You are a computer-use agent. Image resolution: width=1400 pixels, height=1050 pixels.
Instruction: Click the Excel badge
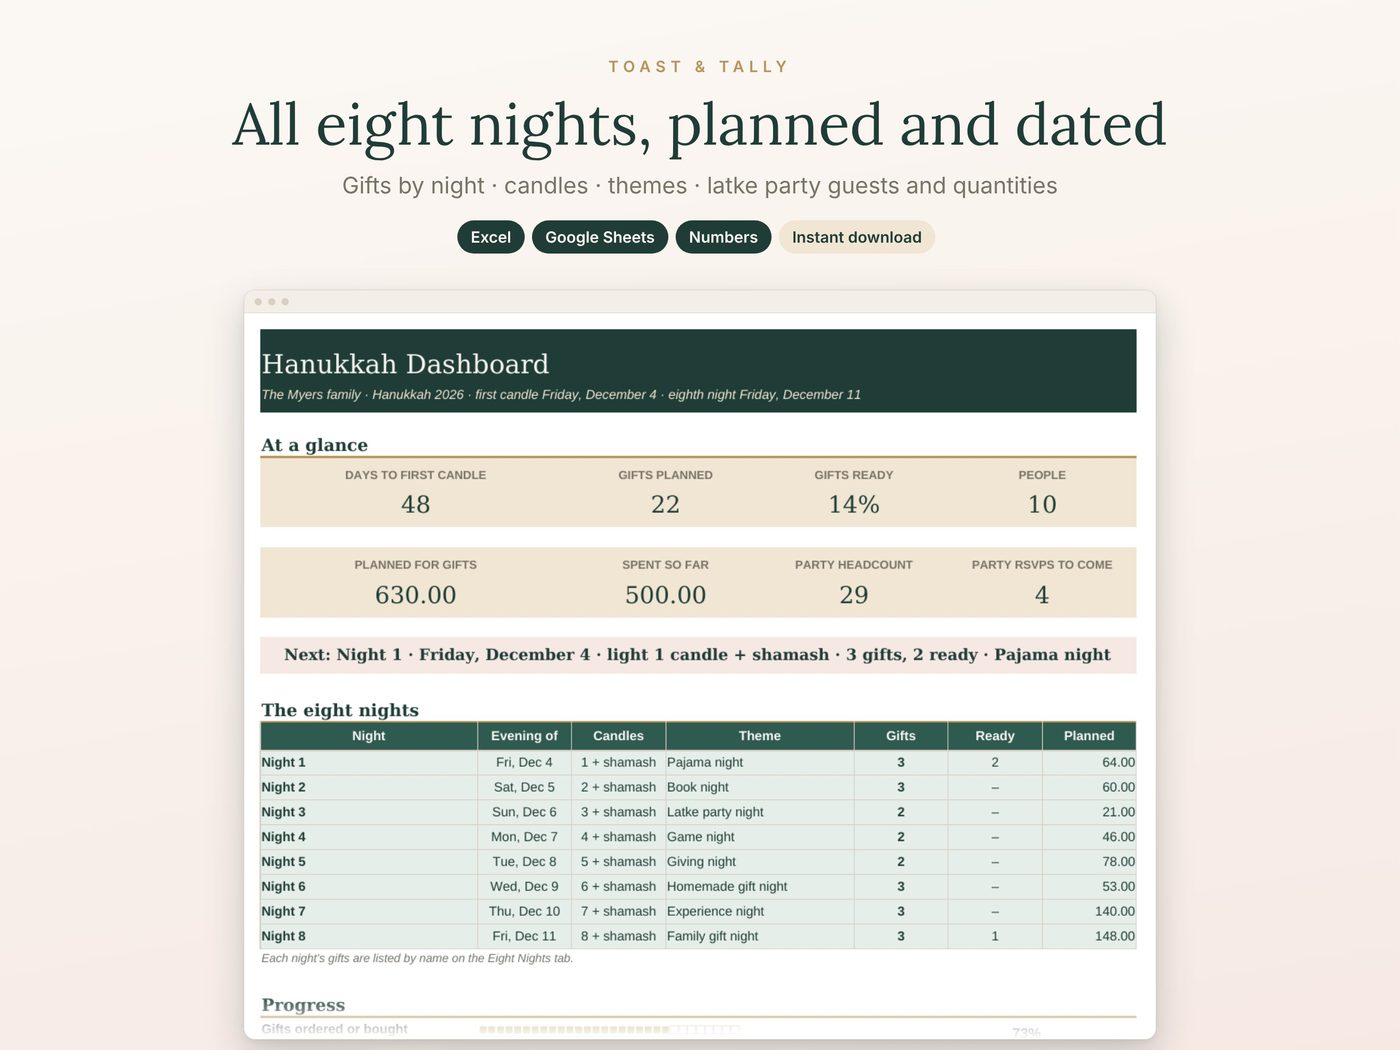pyautogui.click(x=490, y=237)
